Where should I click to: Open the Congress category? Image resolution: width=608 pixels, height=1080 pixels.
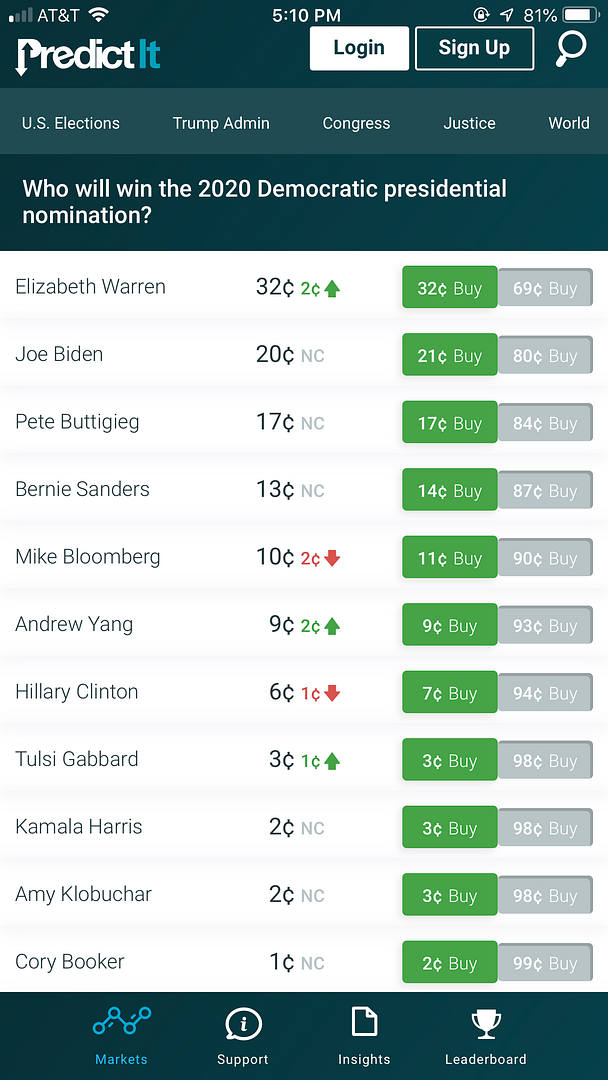click(x=356, y=123)
